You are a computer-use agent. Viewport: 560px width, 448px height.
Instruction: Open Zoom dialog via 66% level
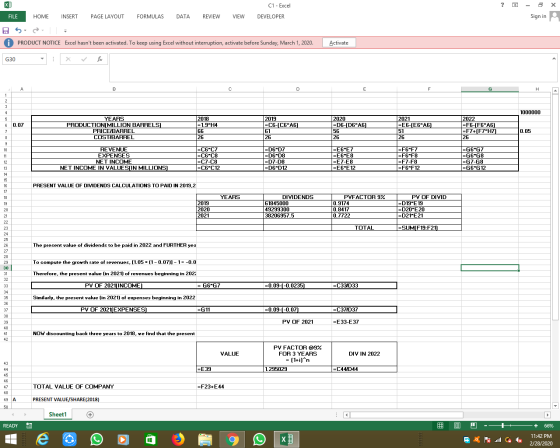pyautogui.click(x=549, y=425)
